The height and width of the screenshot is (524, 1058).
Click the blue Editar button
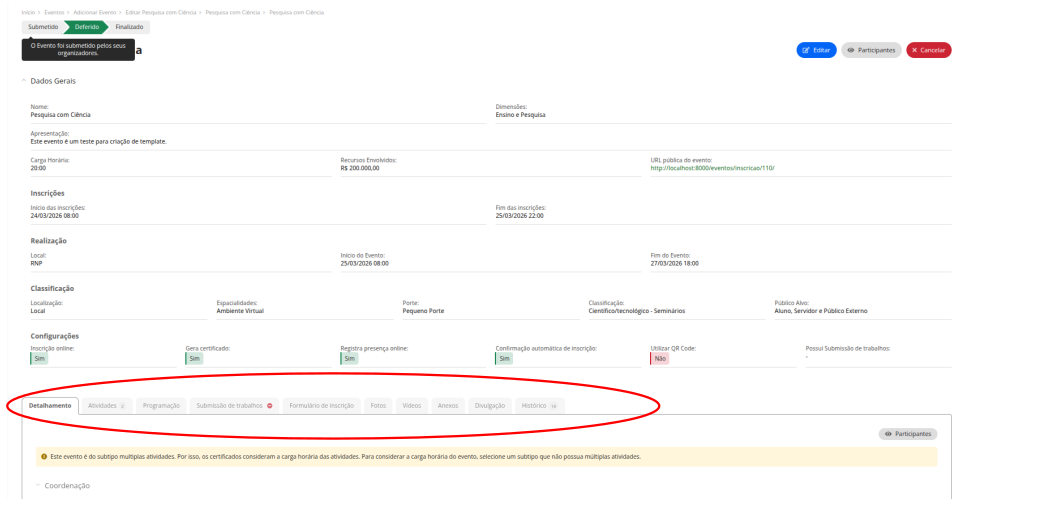(x=816, y=50)
